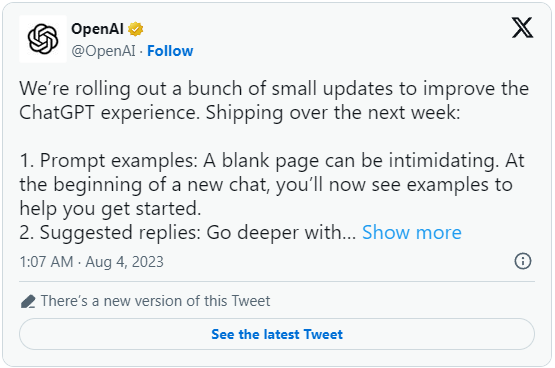Open the X logo in the tweet corner
The width and height of the screenshot is (555, 368).
pyautogui.click(x=522, y=28)
